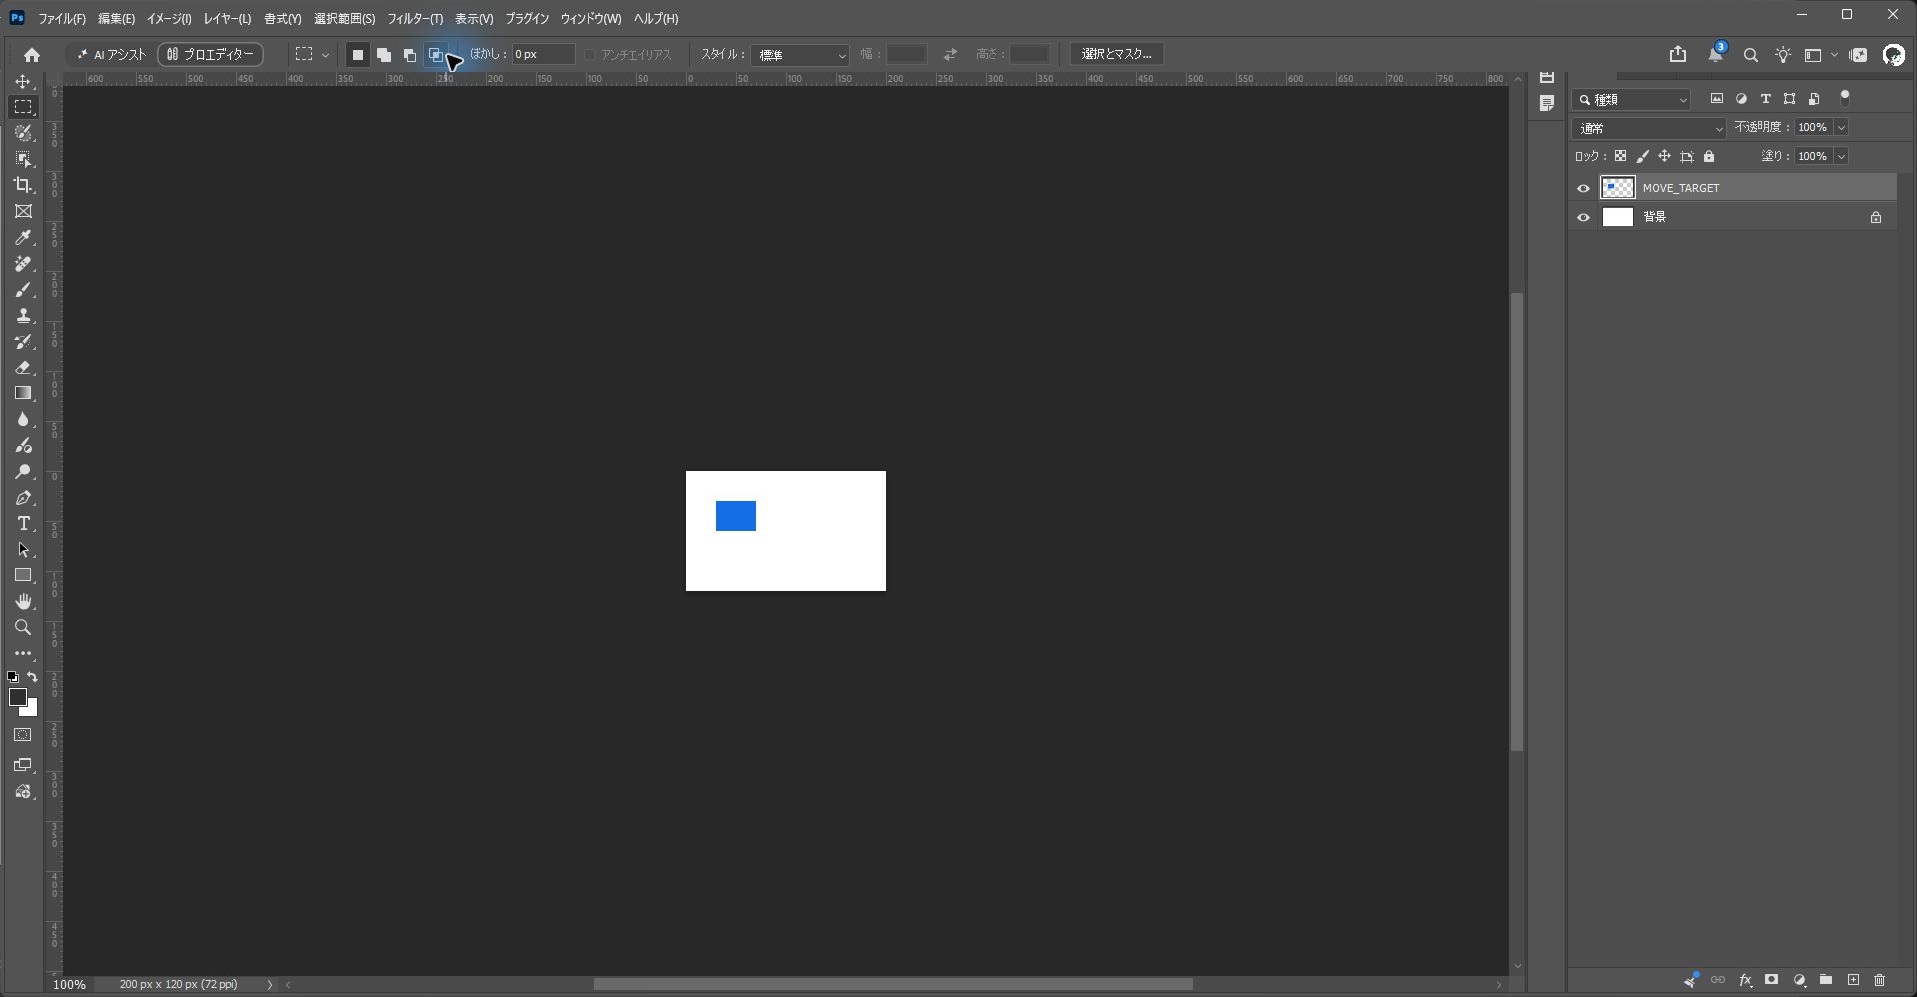Delete layer using trash icon
Image resolution: width=1917 pixels, height=997 pixels.
pos(1879,980)
